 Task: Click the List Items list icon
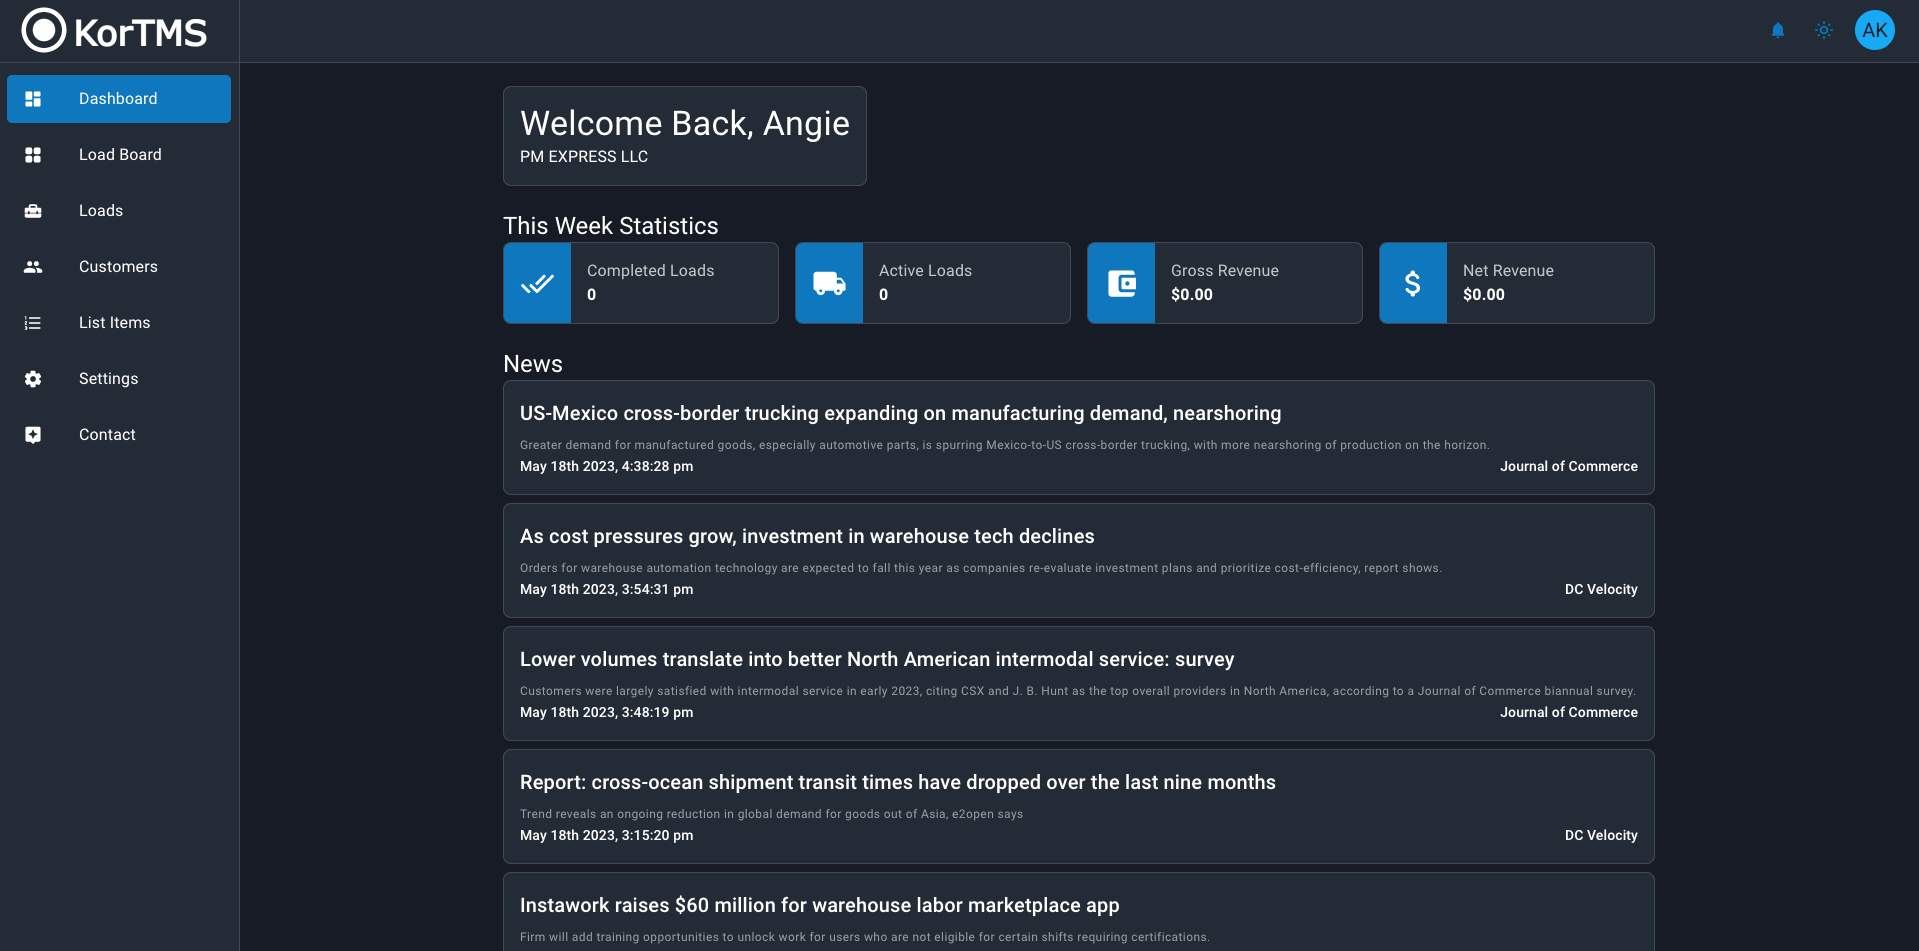33,323
